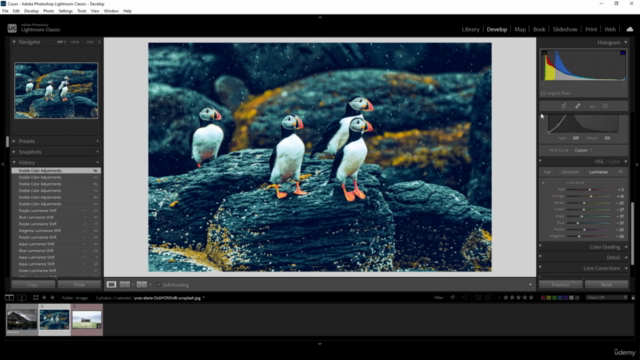Expand the Presets panel
This screenshot has height=360, width=640.
click(x=14, y=141)
